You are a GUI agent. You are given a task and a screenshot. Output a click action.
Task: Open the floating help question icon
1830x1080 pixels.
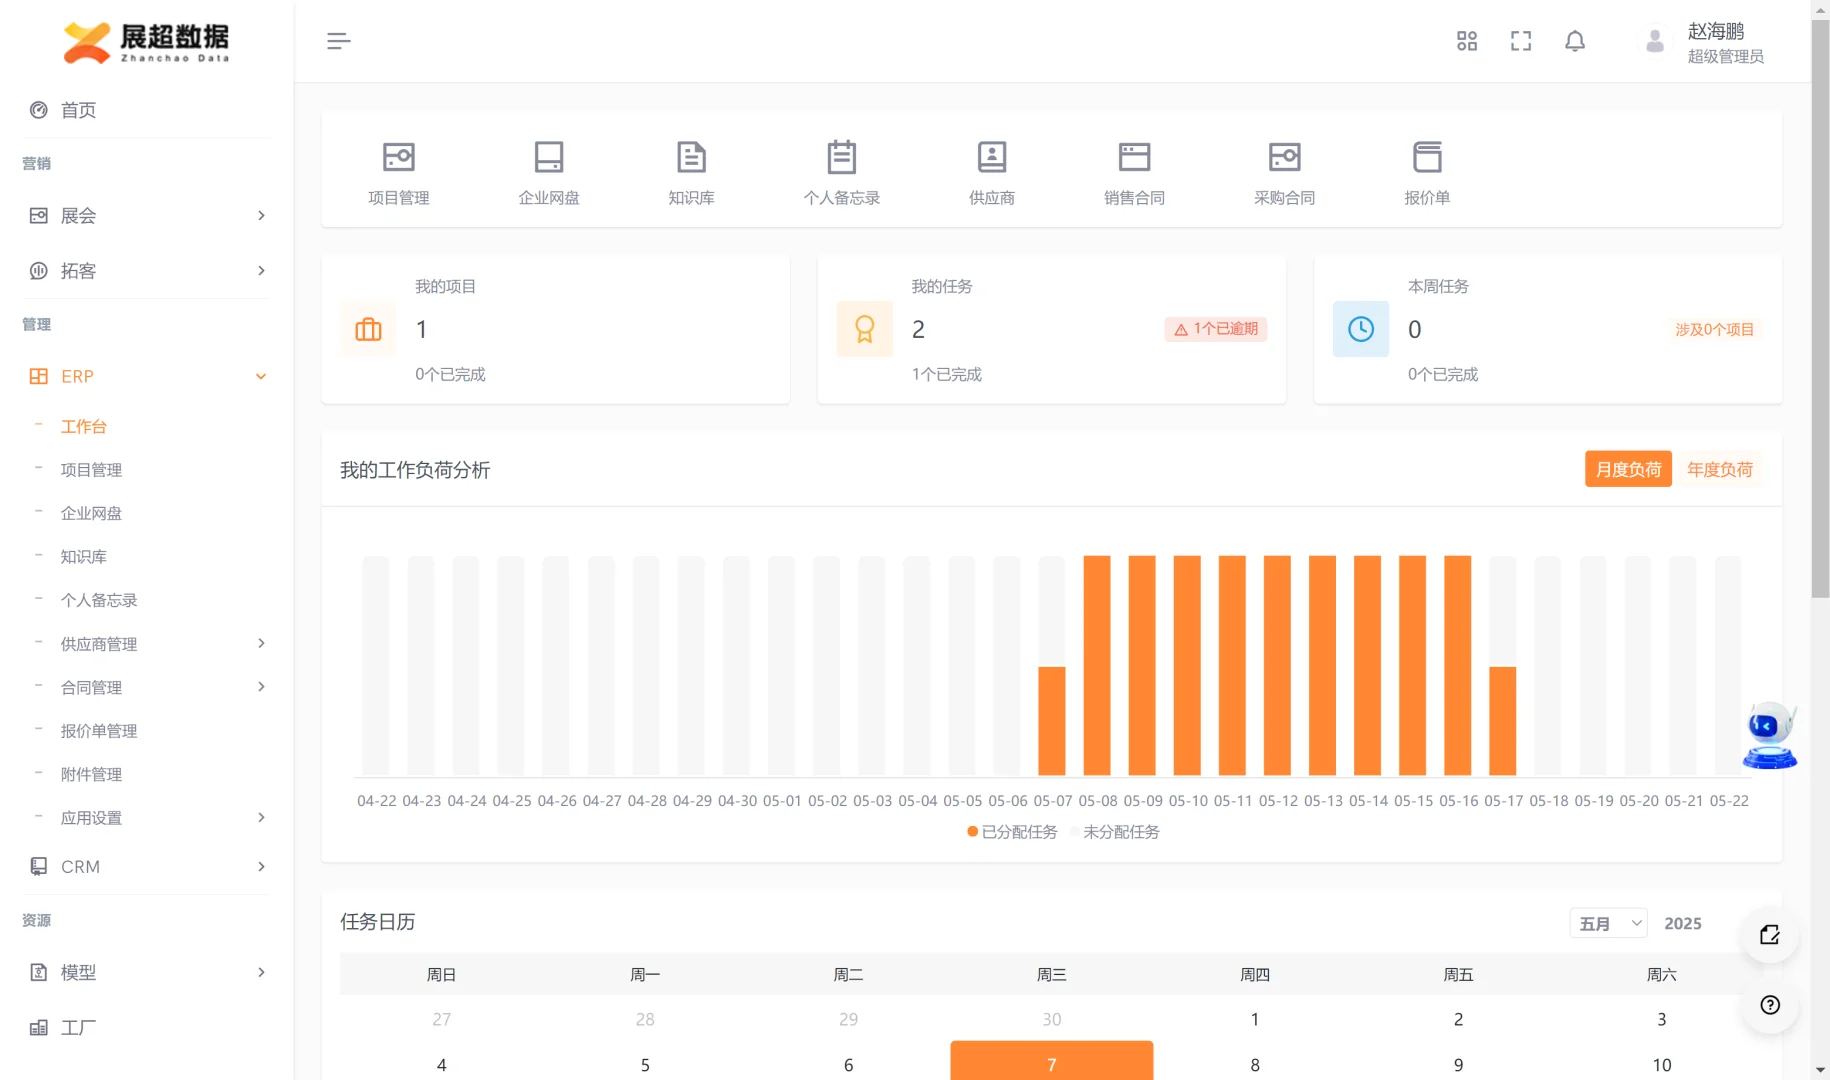pos(1770,1005)
